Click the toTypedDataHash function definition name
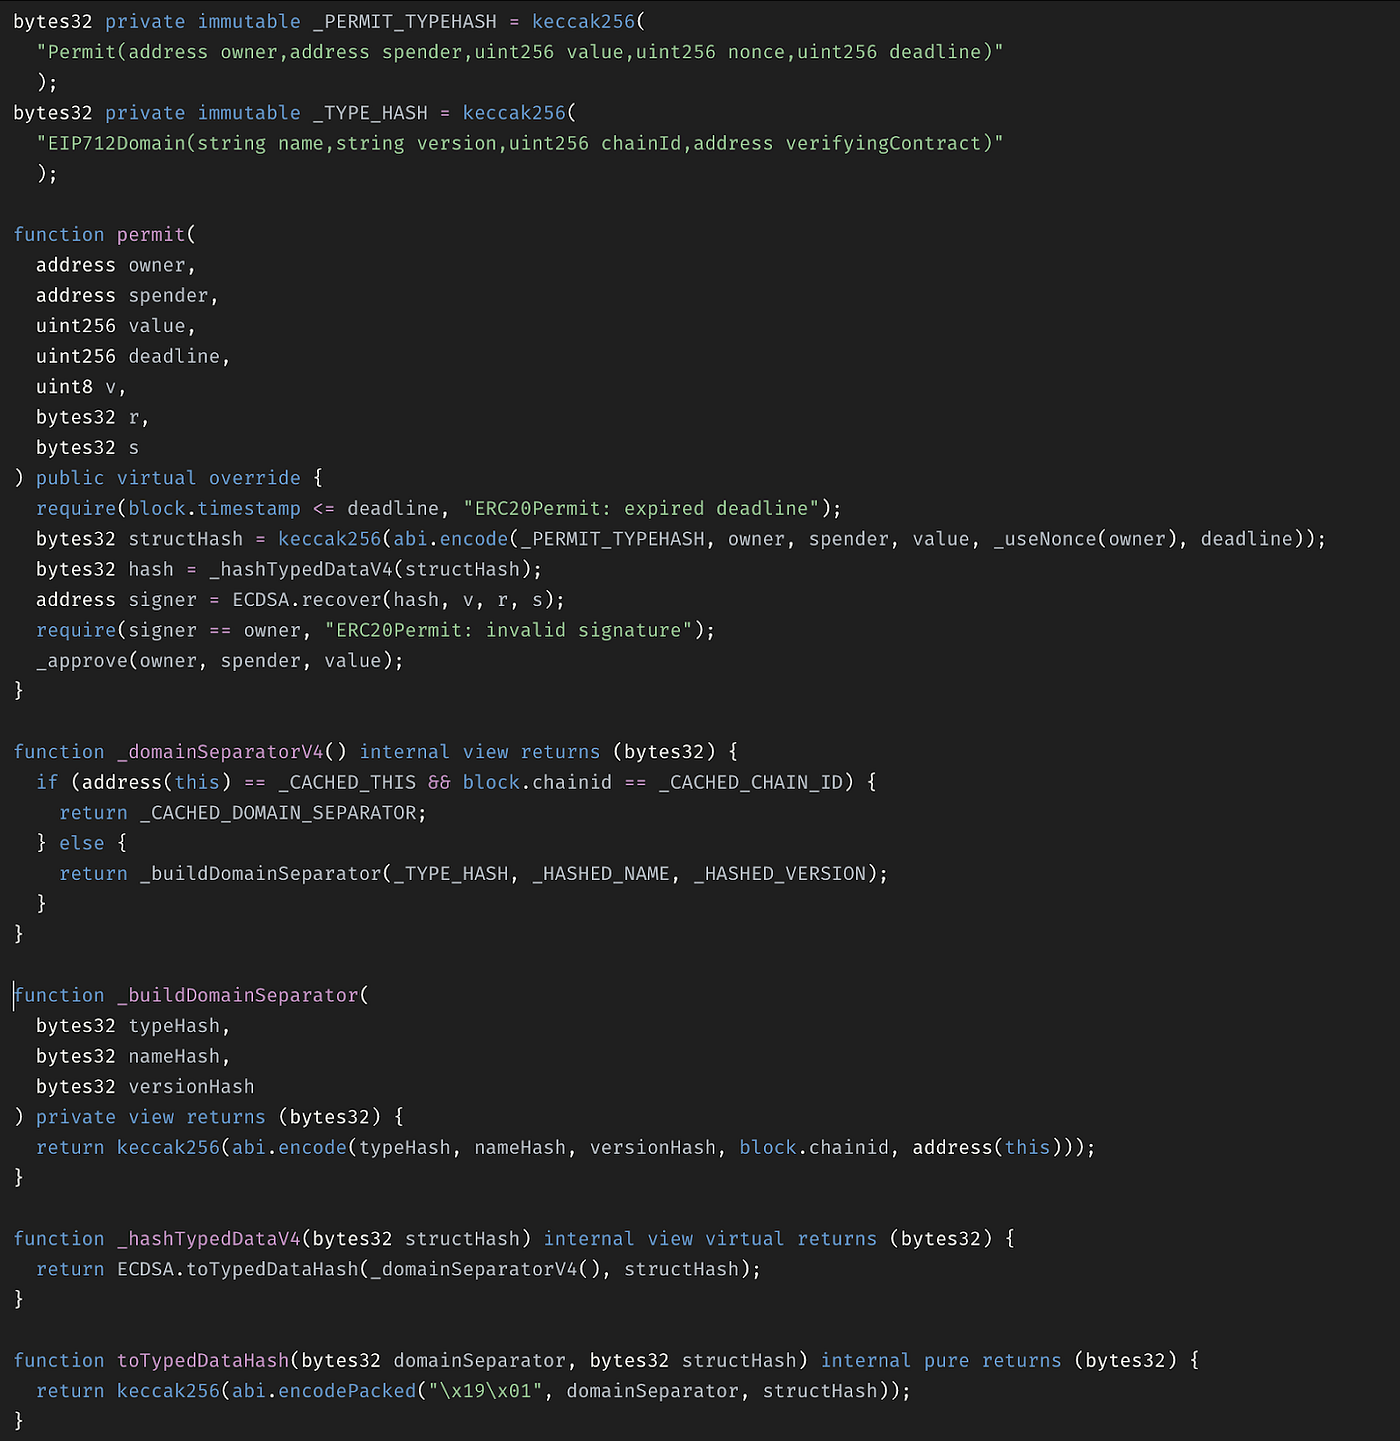The height and width of the screenshot is (1441, 1400). click(x=203, y=1361)
